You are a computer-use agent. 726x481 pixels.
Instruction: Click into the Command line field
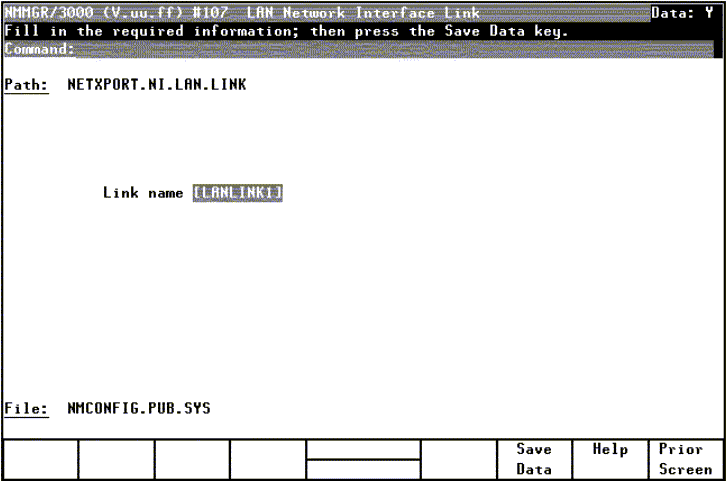pos(394,49)
